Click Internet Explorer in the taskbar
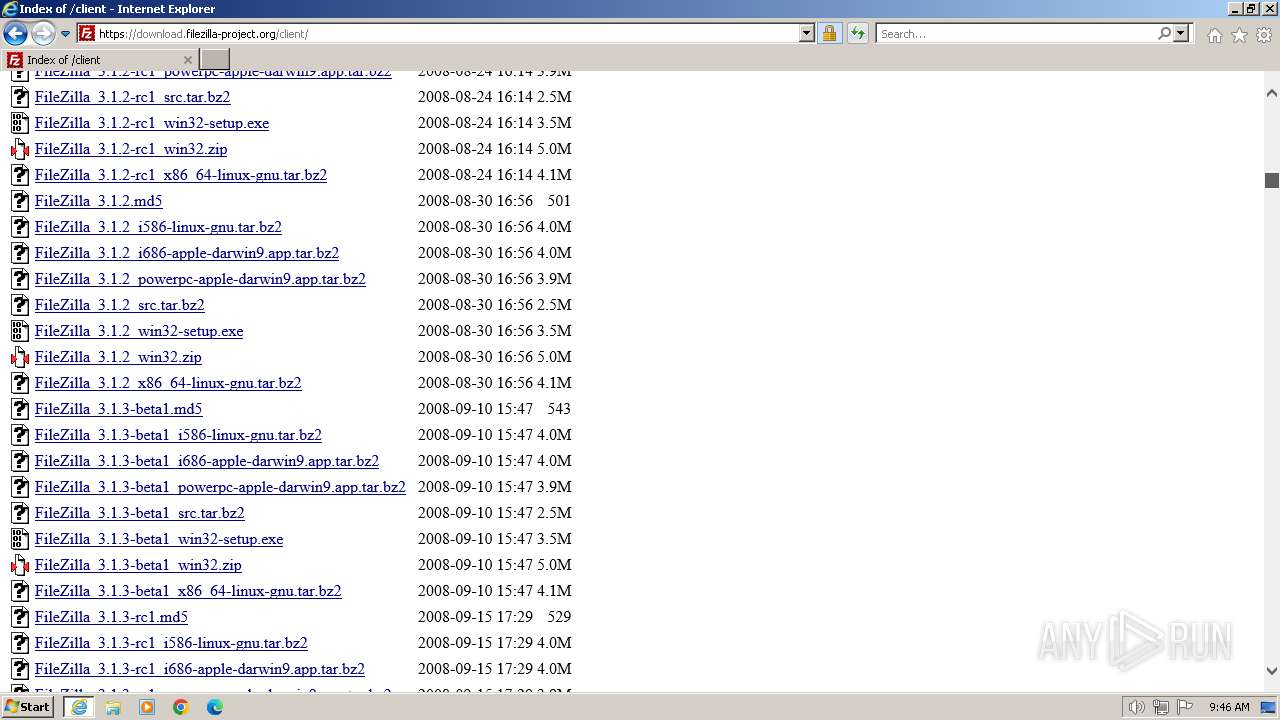 pos(79,707)
